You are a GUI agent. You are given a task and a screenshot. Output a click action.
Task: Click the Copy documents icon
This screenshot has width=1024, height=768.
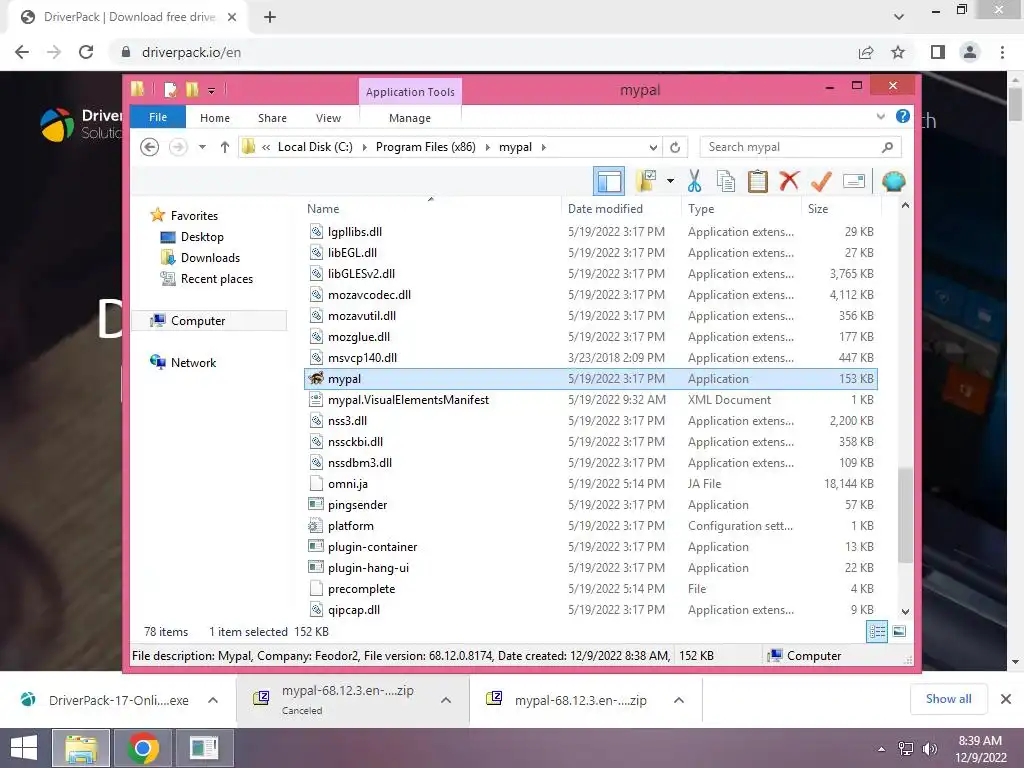pyautogui.click(x=726, y=181)
